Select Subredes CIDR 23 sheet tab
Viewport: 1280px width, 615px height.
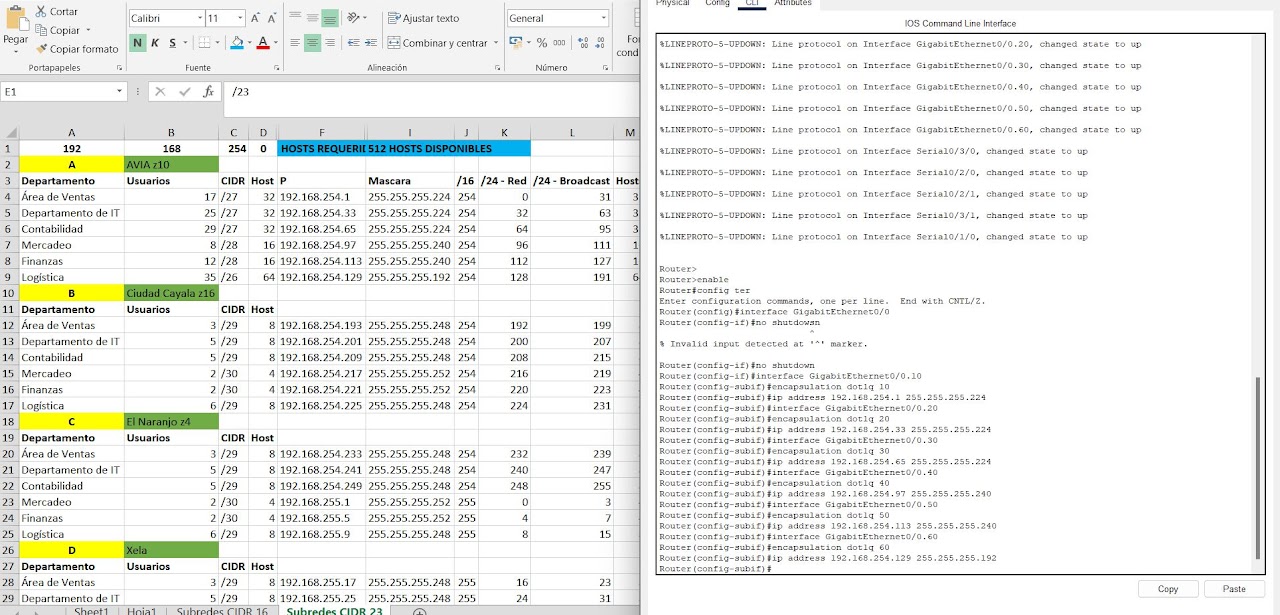pos(334,610)
